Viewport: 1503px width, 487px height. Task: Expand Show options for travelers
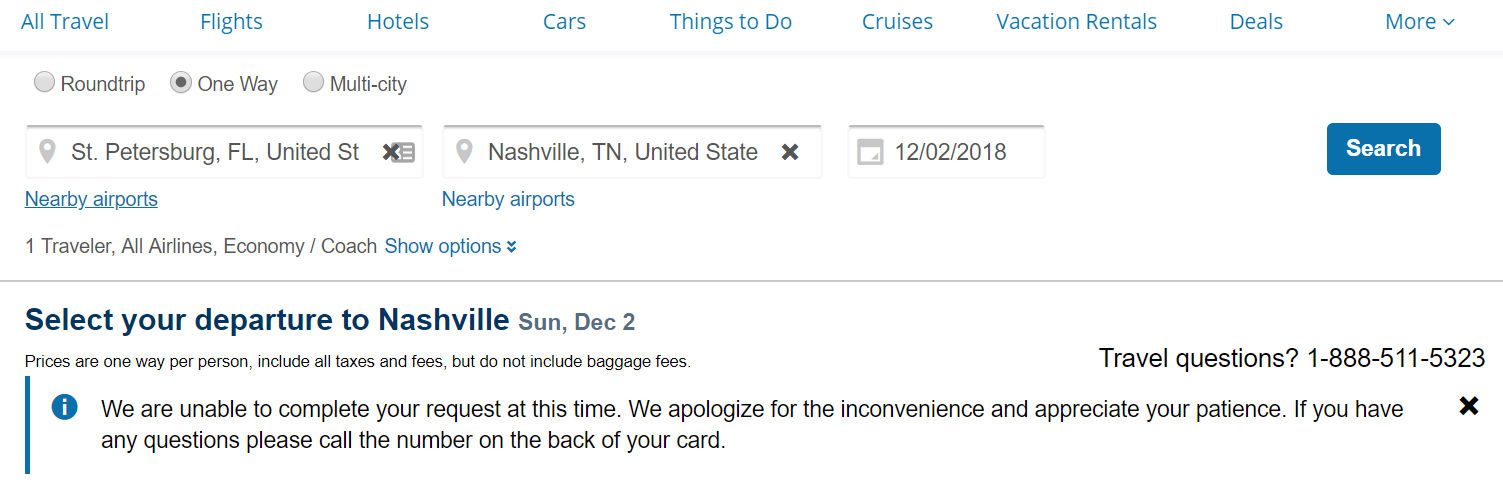[x=450, y=246]
